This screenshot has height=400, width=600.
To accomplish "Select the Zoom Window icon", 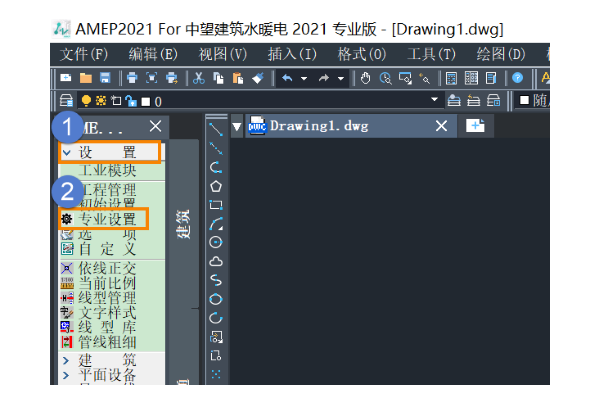I will click(x=405, y=78).
